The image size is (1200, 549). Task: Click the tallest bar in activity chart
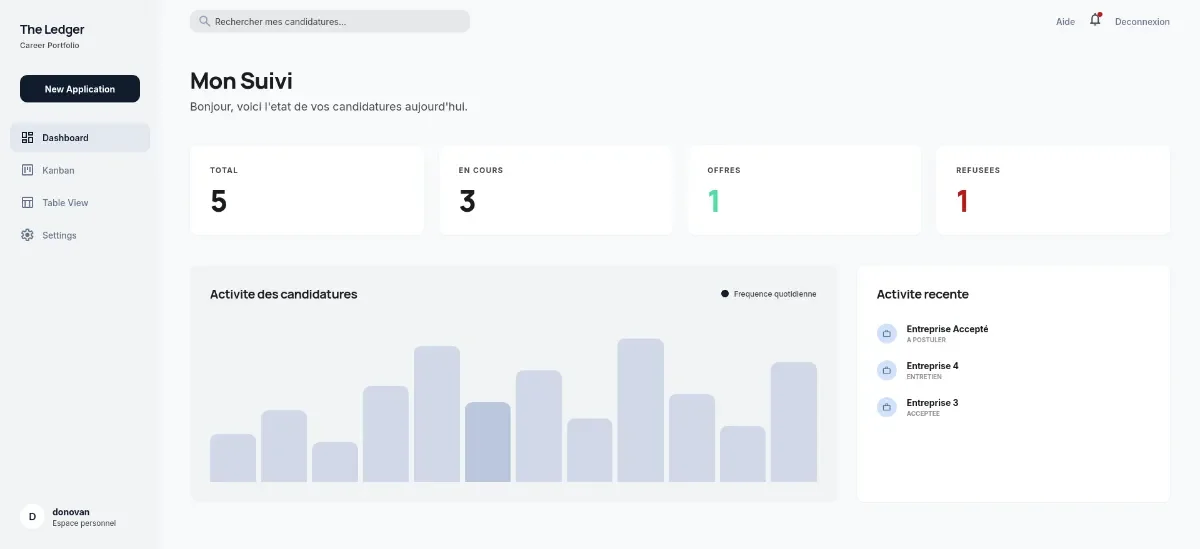(641, 410)
